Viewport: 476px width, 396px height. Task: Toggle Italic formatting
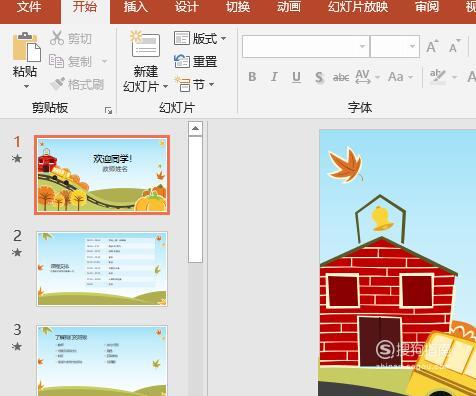click(x=274, y=77)
